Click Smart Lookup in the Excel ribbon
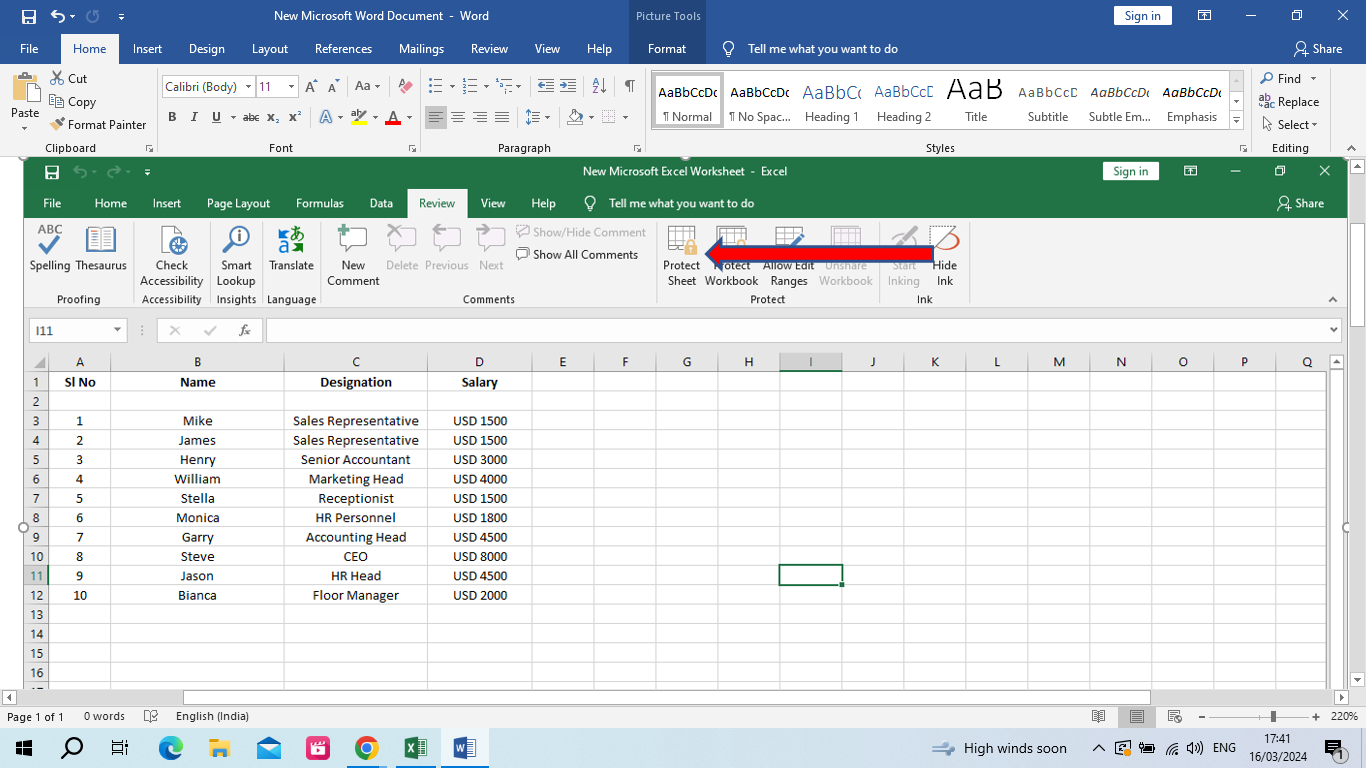The width and height of the screenshot is (1366, 768). click(236, 256)
